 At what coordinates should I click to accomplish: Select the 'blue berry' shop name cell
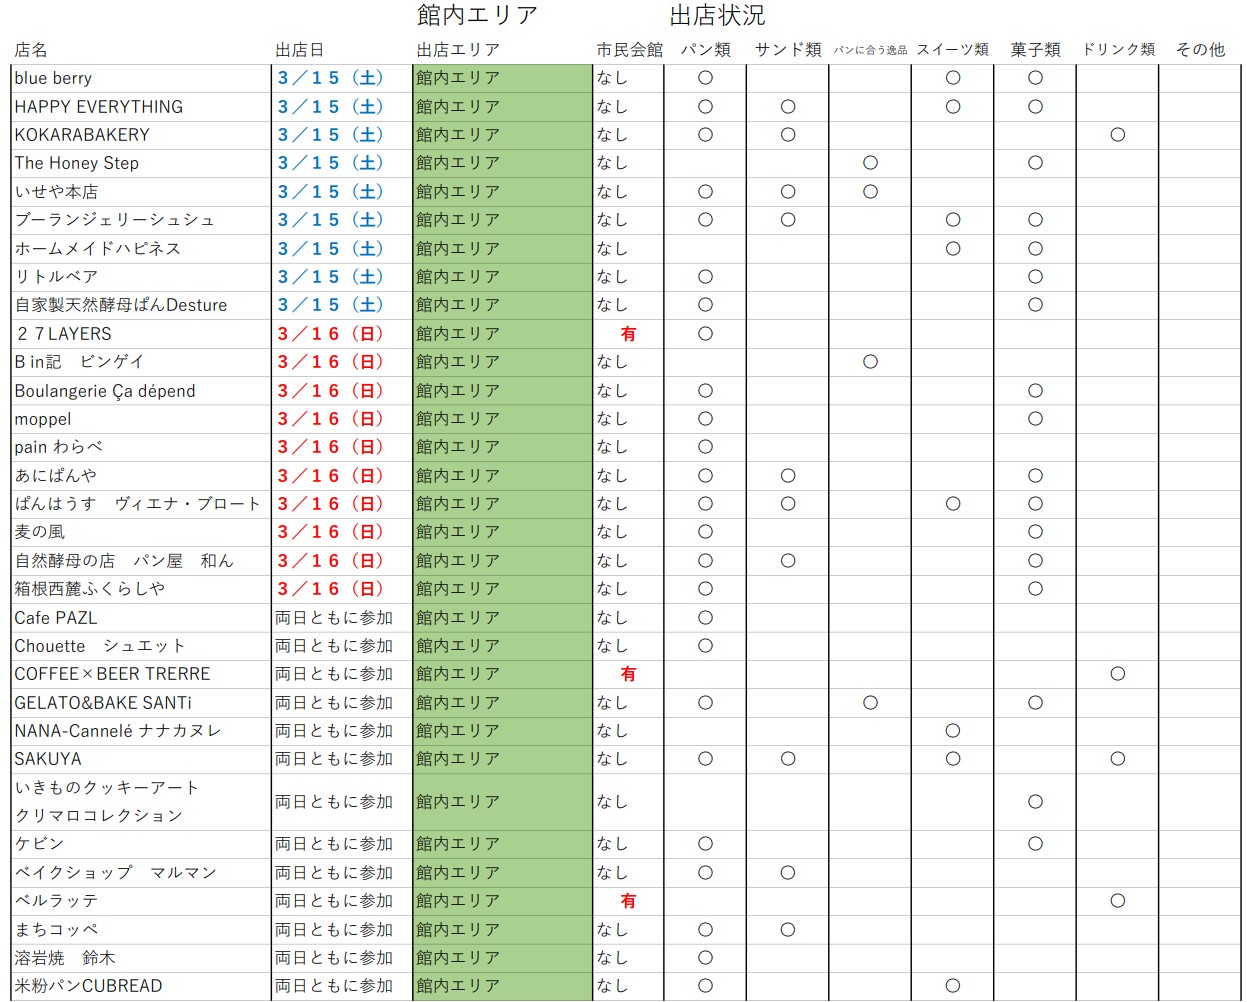(x=53, y=78)
